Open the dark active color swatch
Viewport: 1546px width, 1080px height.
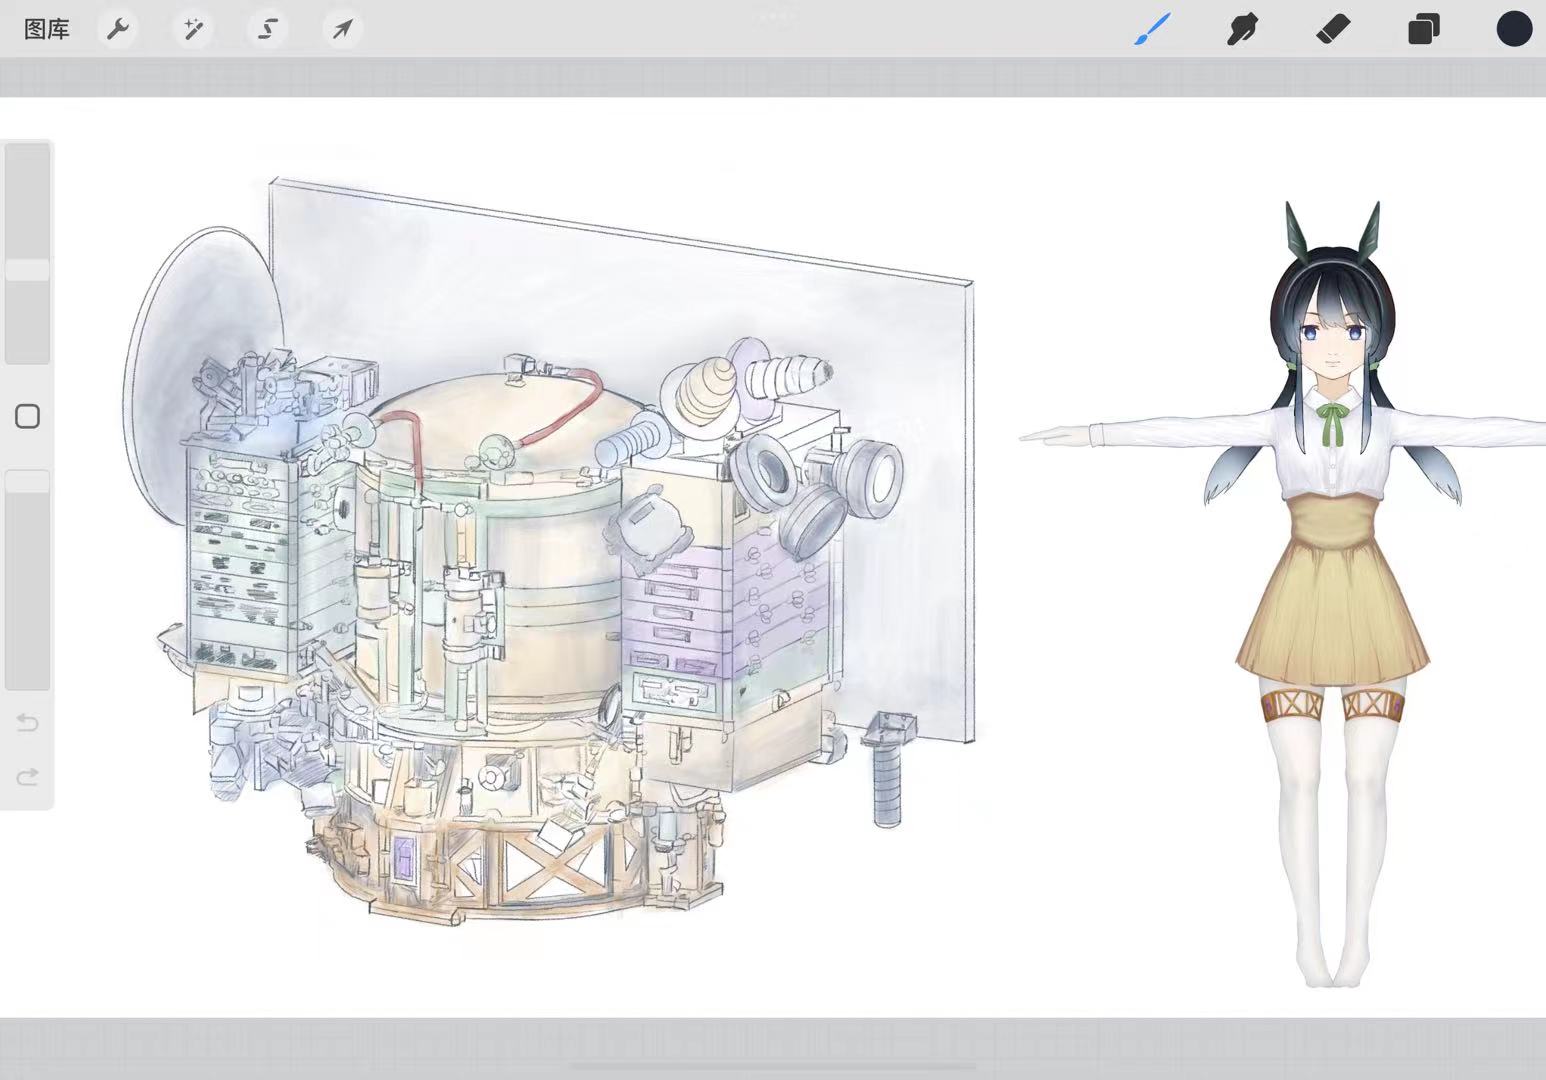point(1513,29)
